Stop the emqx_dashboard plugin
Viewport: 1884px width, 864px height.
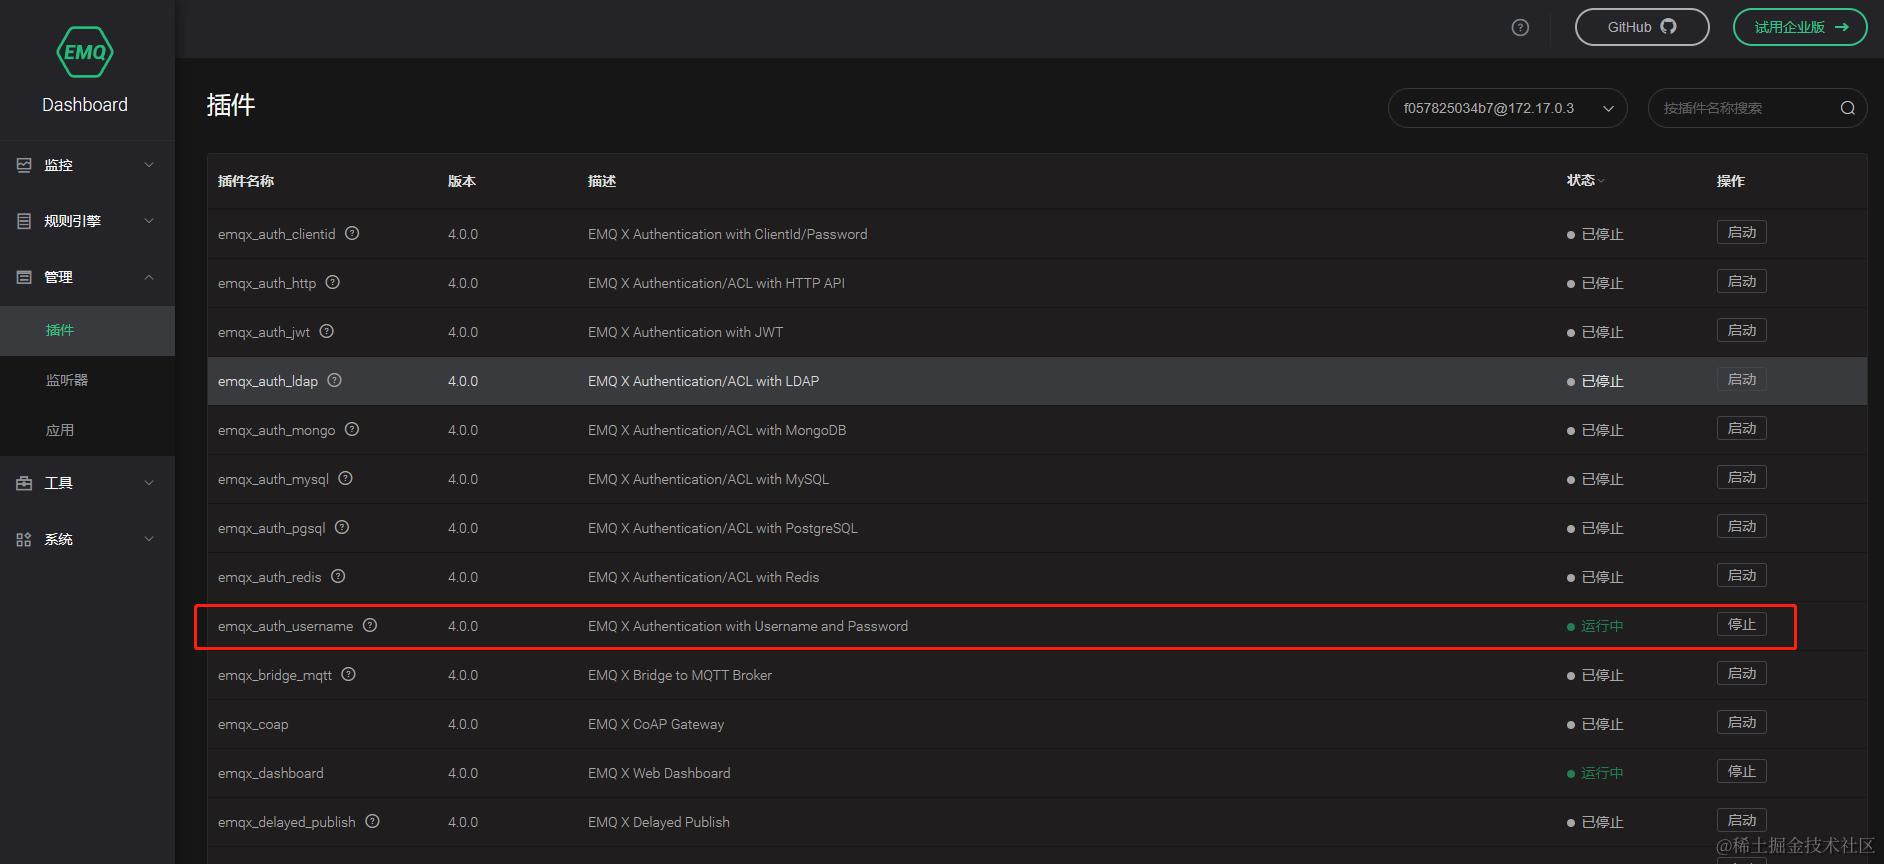(1742, 771)
